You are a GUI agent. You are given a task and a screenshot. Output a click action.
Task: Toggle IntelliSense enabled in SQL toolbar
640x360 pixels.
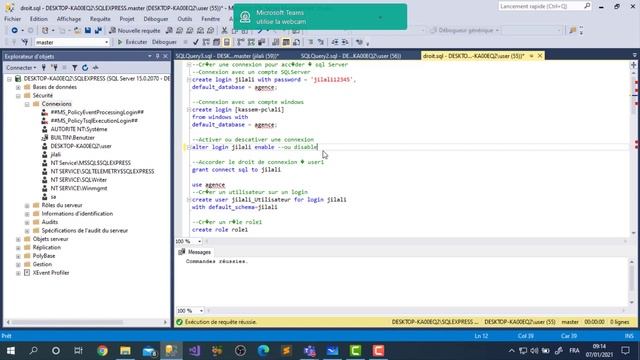[227, 42]
